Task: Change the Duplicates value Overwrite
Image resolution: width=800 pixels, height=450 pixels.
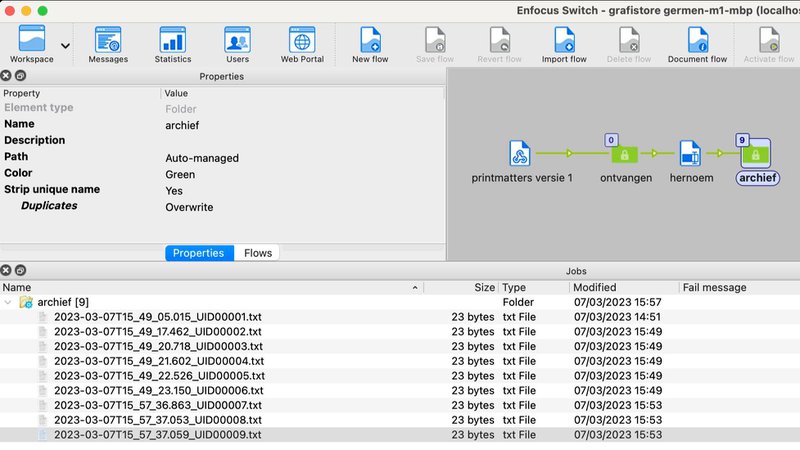Action: click(189, 207)
